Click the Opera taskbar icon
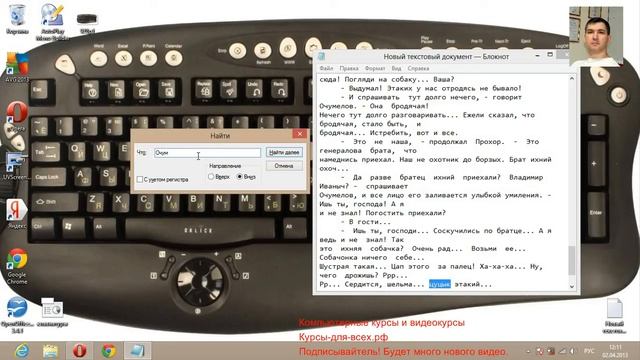The width and height of the screenshot is (640, 360). point(80,351)
